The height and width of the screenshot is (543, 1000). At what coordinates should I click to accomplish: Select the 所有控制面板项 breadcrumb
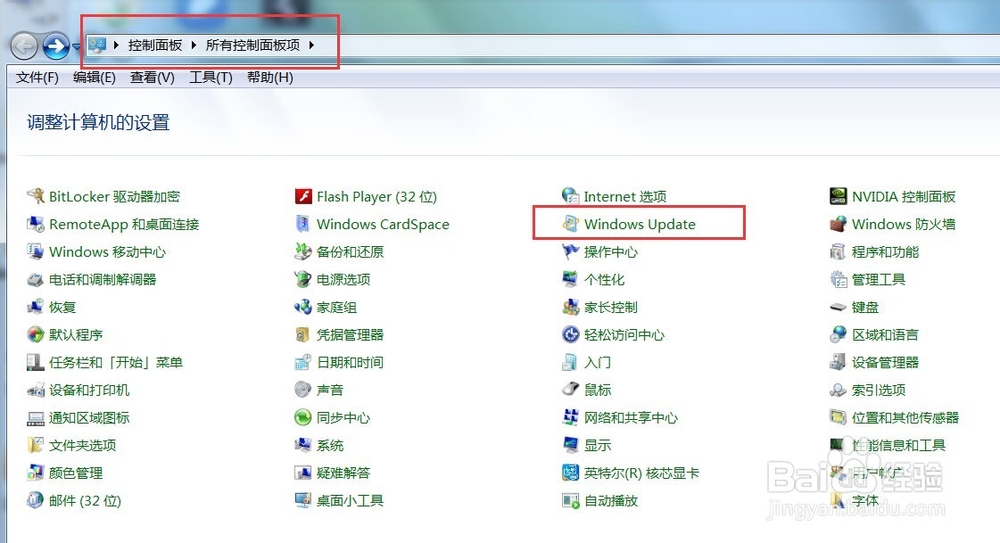(253, 45)
